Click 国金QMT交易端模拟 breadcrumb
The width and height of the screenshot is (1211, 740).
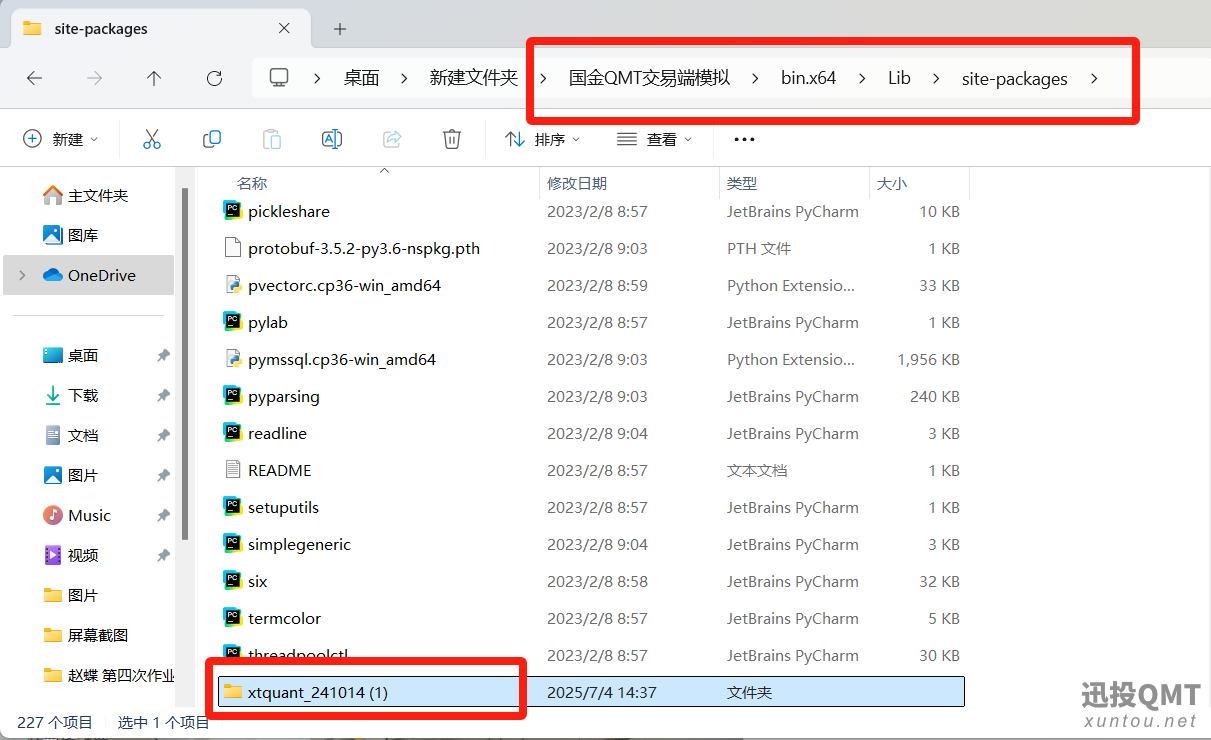(x=650, y=78)
